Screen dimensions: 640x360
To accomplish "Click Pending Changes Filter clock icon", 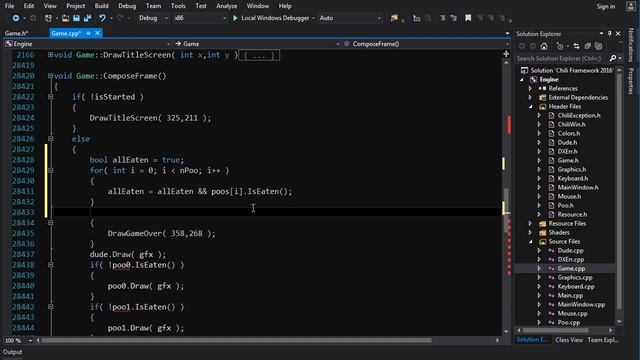I will [560, 46].
